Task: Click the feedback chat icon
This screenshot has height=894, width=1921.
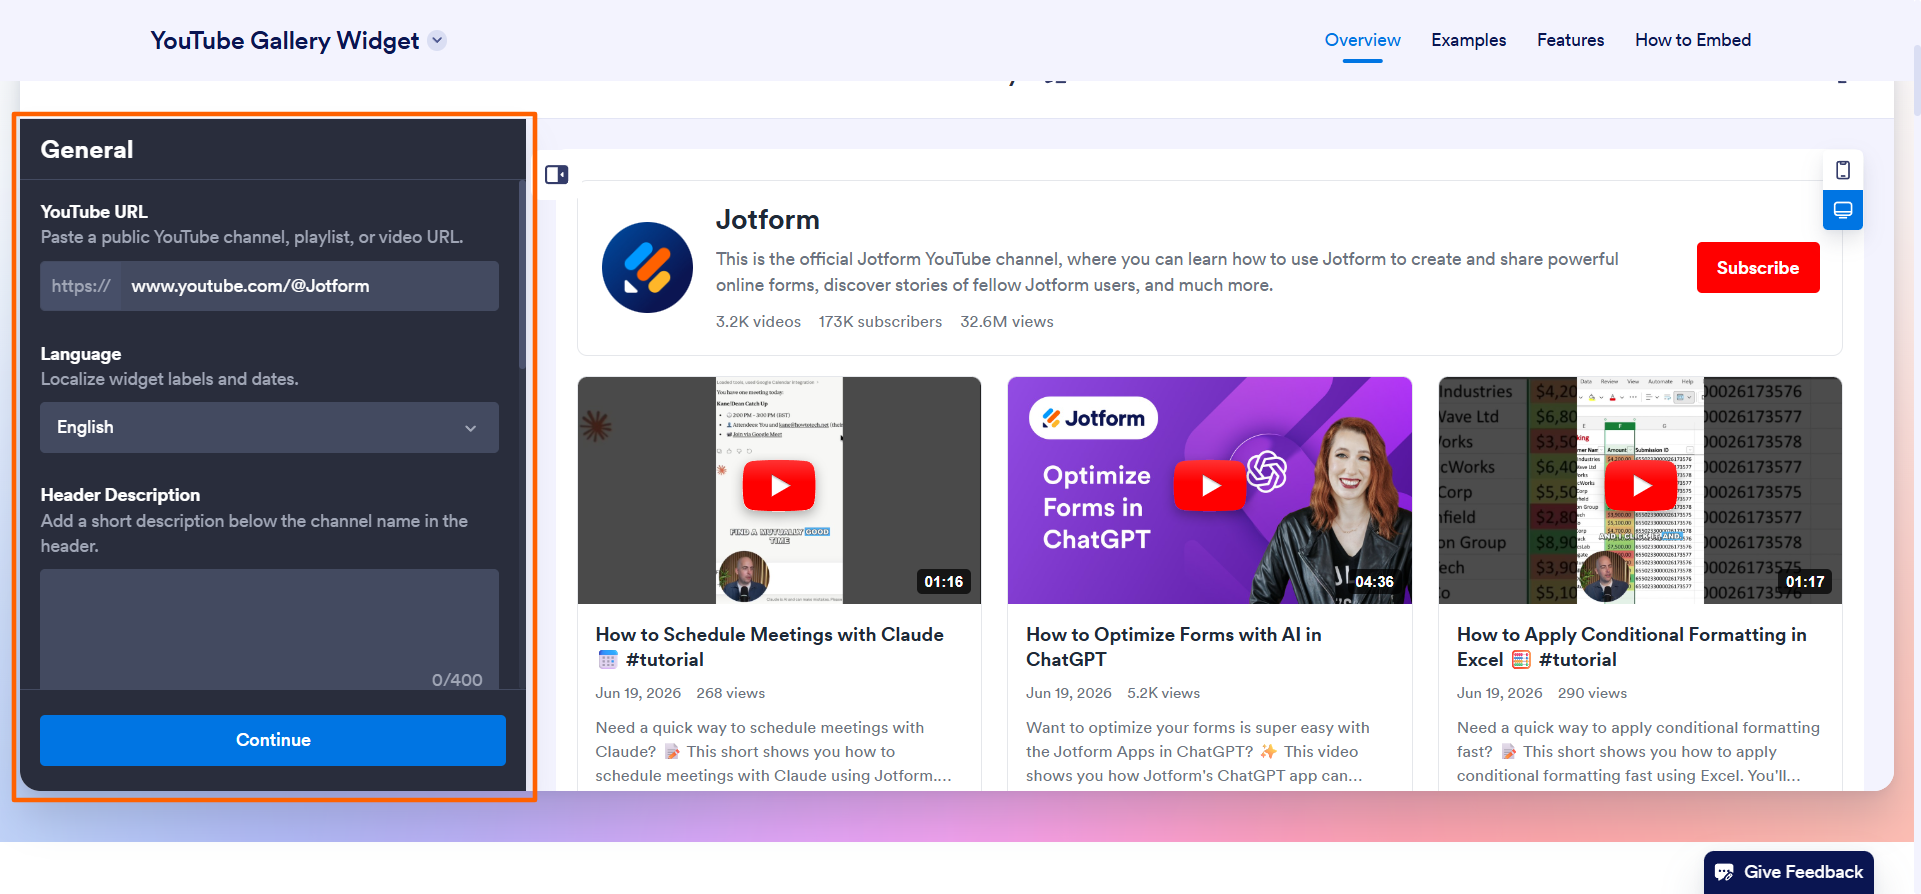Action: (1724, 872)
